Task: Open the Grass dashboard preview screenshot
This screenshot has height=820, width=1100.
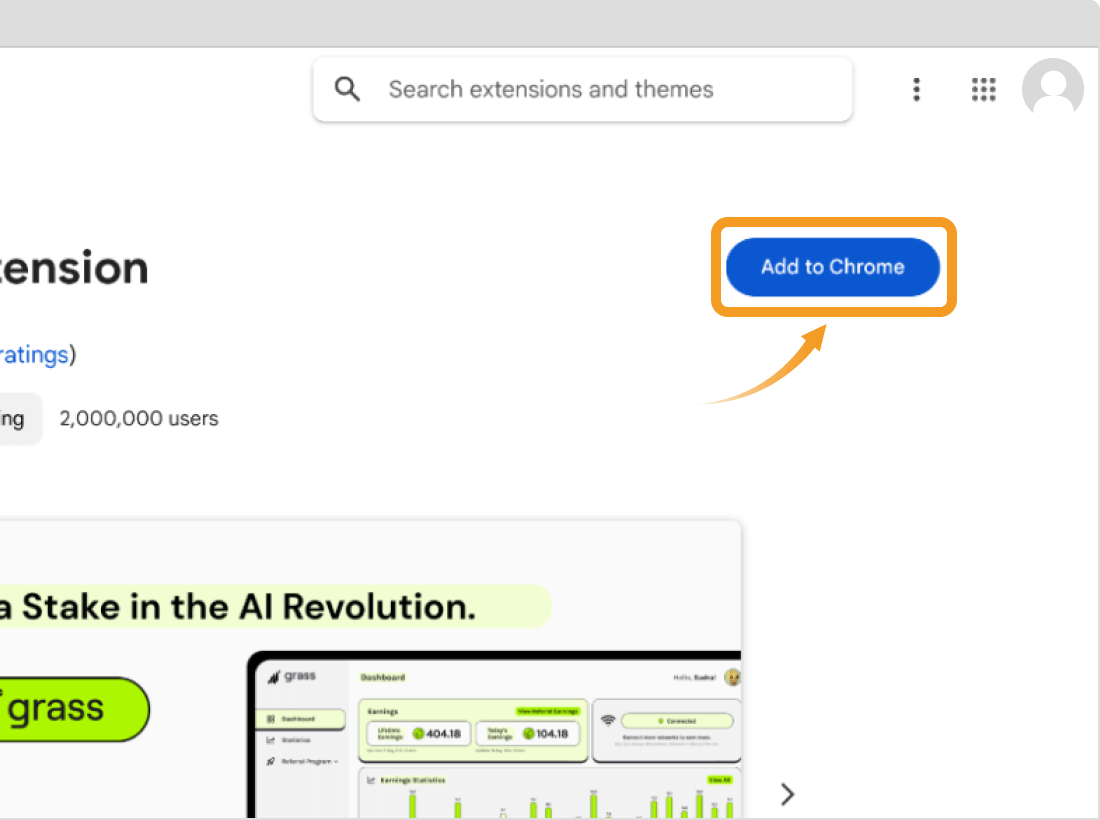Action: [495, 735]
